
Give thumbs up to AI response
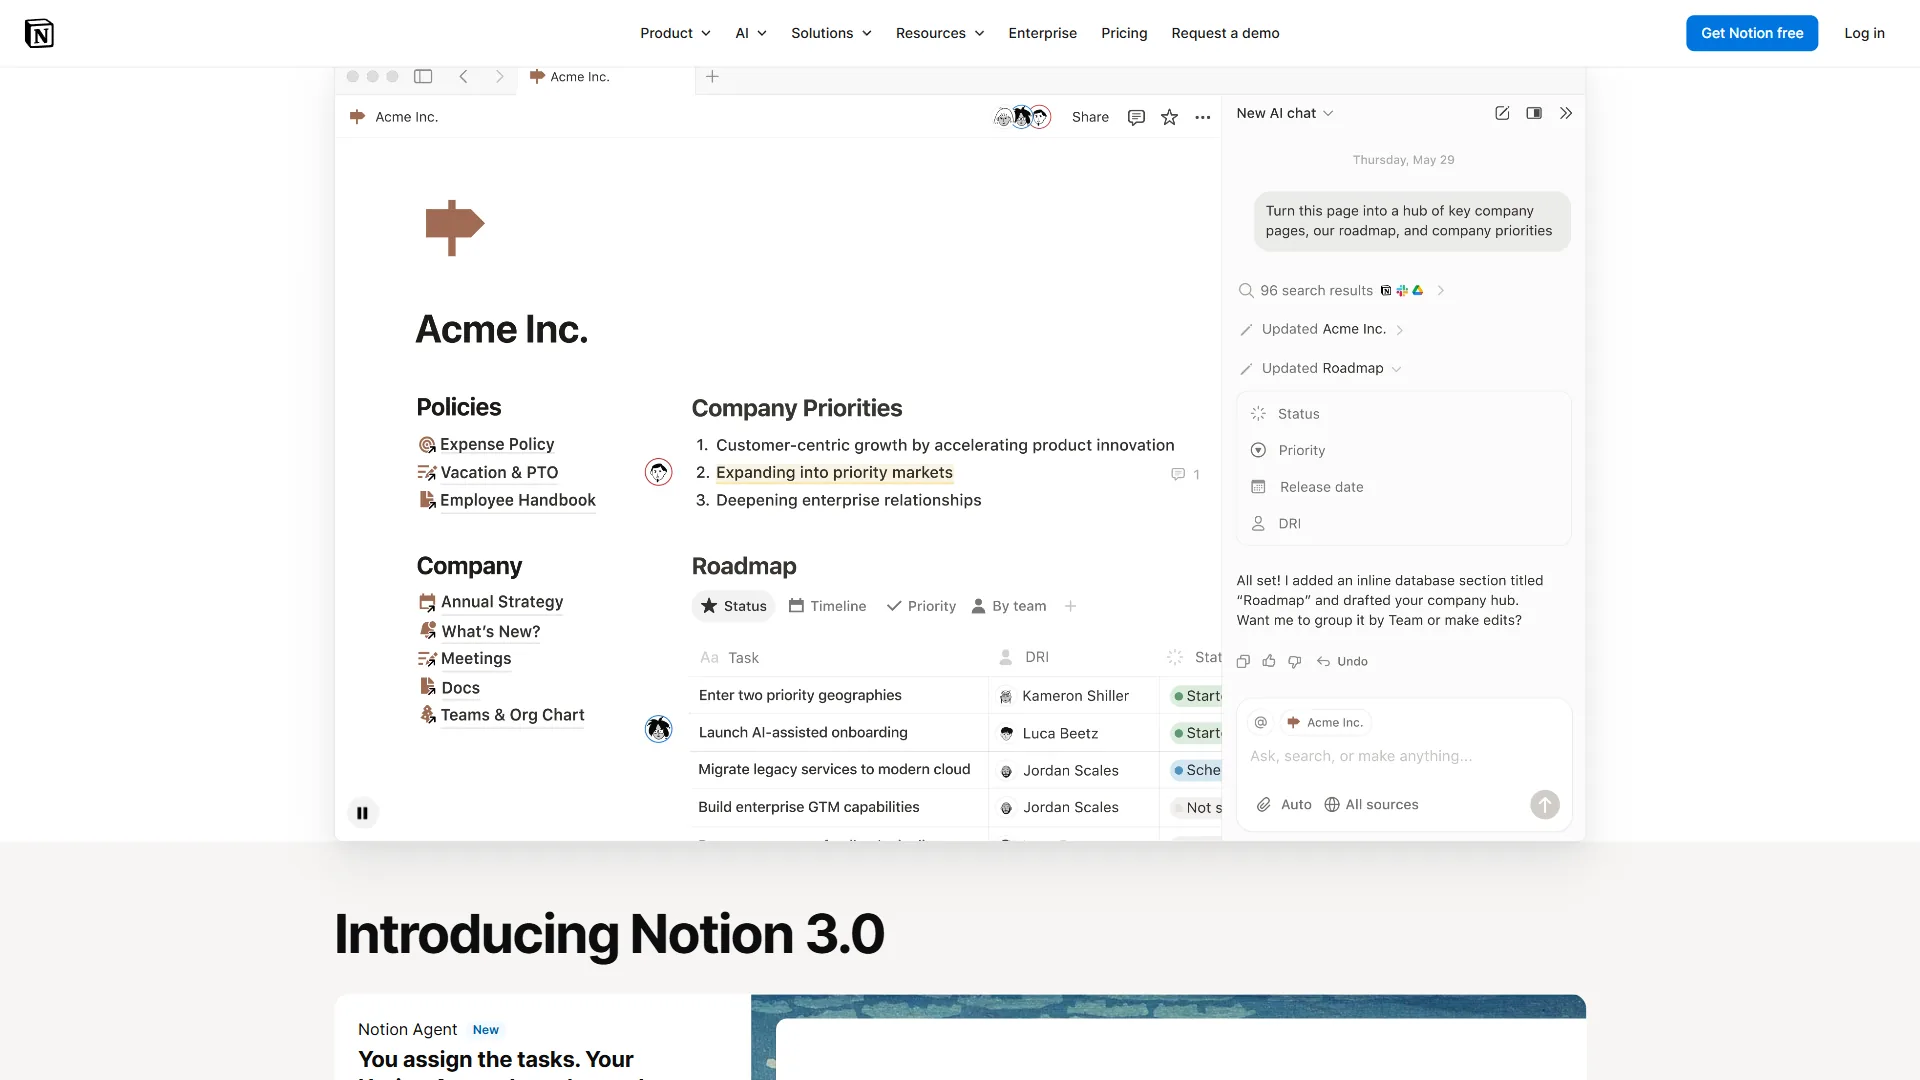[1269, 661]
